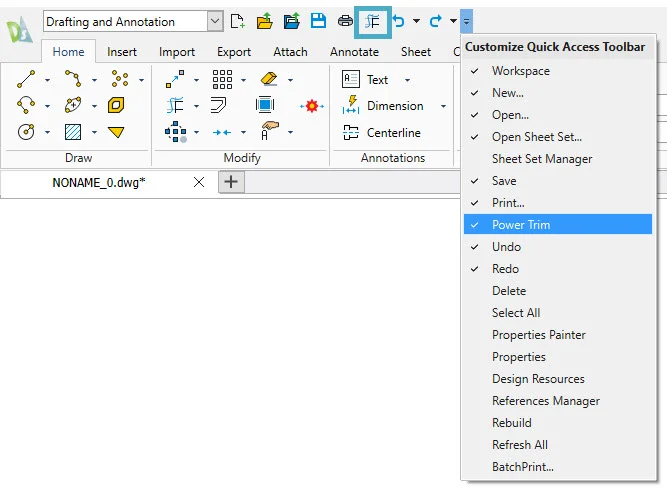Enable Properties Painter in the customize list
The image size is (667, 491).
pos(538,335)
